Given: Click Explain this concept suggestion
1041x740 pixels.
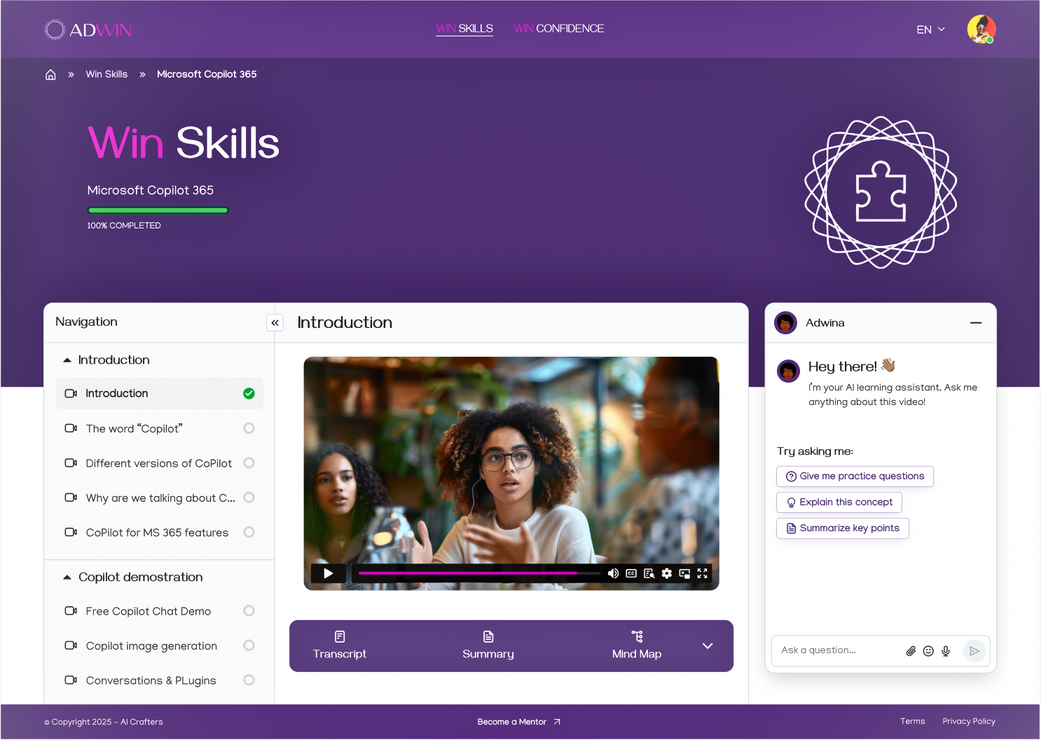Looking at the screenshot, I should tap(839, 502).
